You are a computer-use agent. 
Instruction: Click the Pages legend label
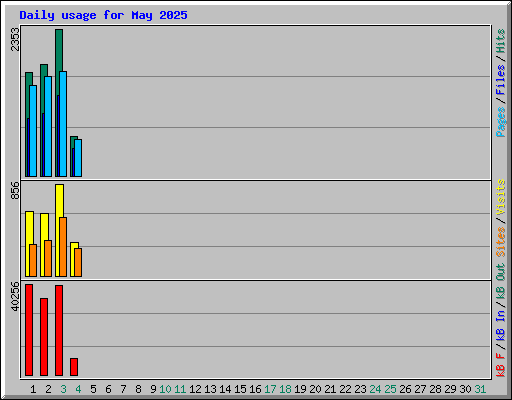[x=501, y=122]
